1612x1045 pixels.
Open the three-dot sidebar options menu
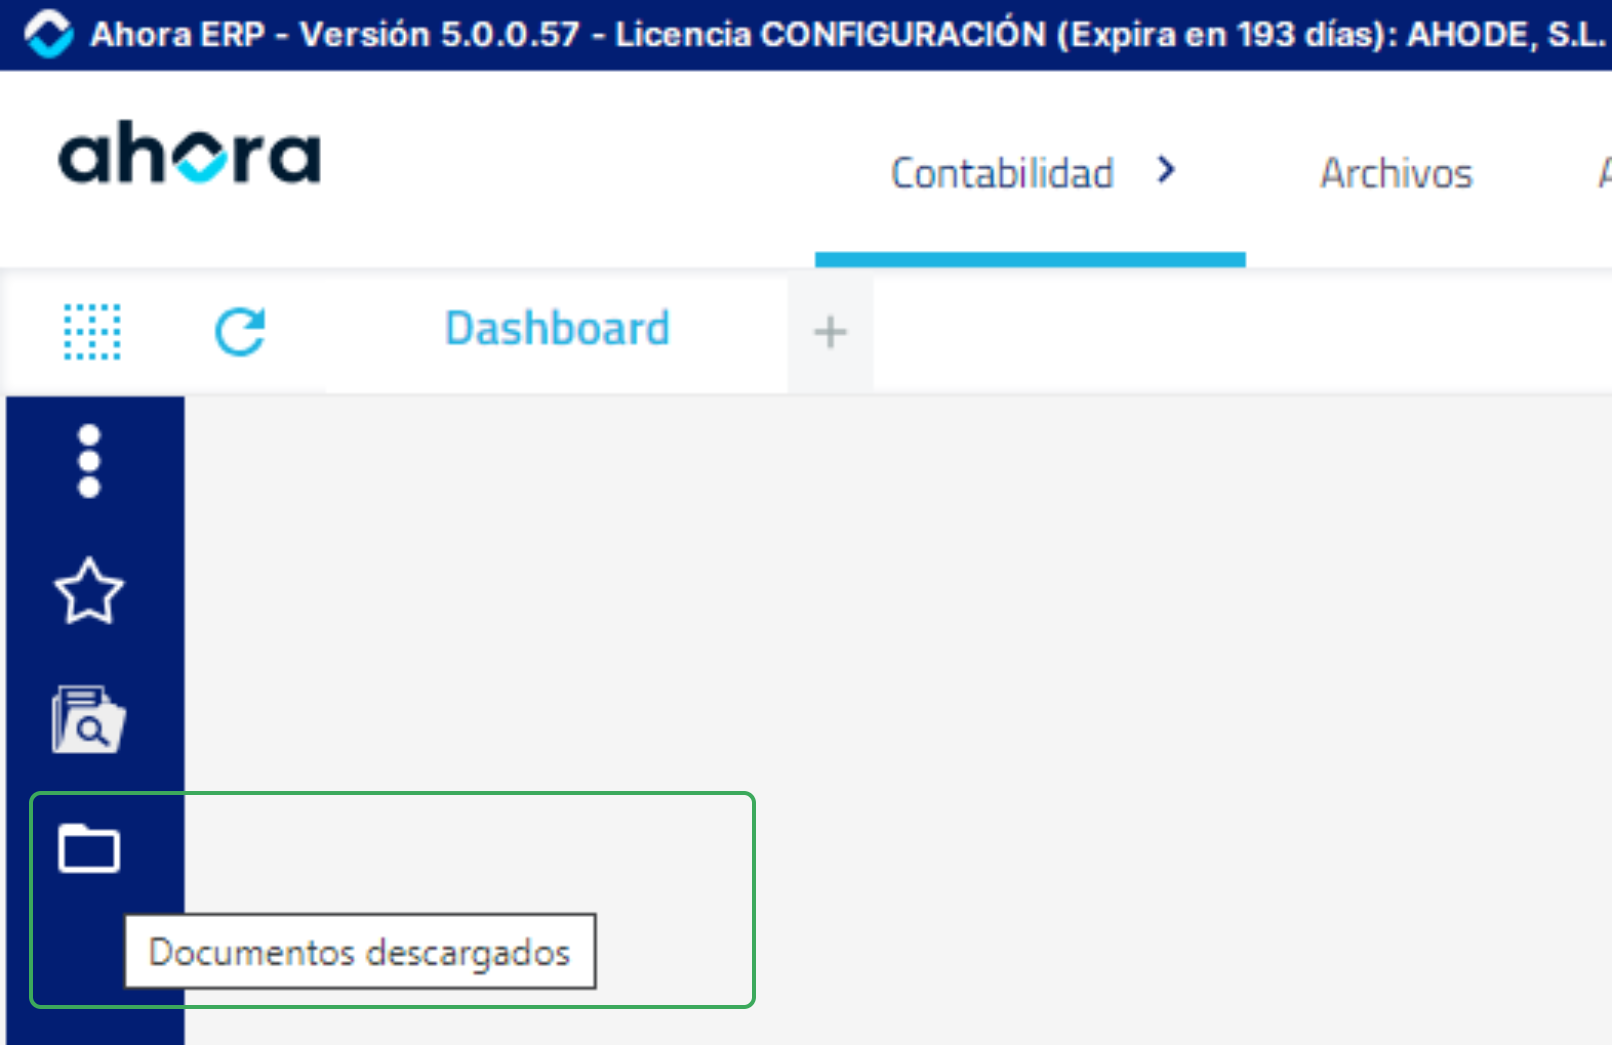[x=89, y=461]
